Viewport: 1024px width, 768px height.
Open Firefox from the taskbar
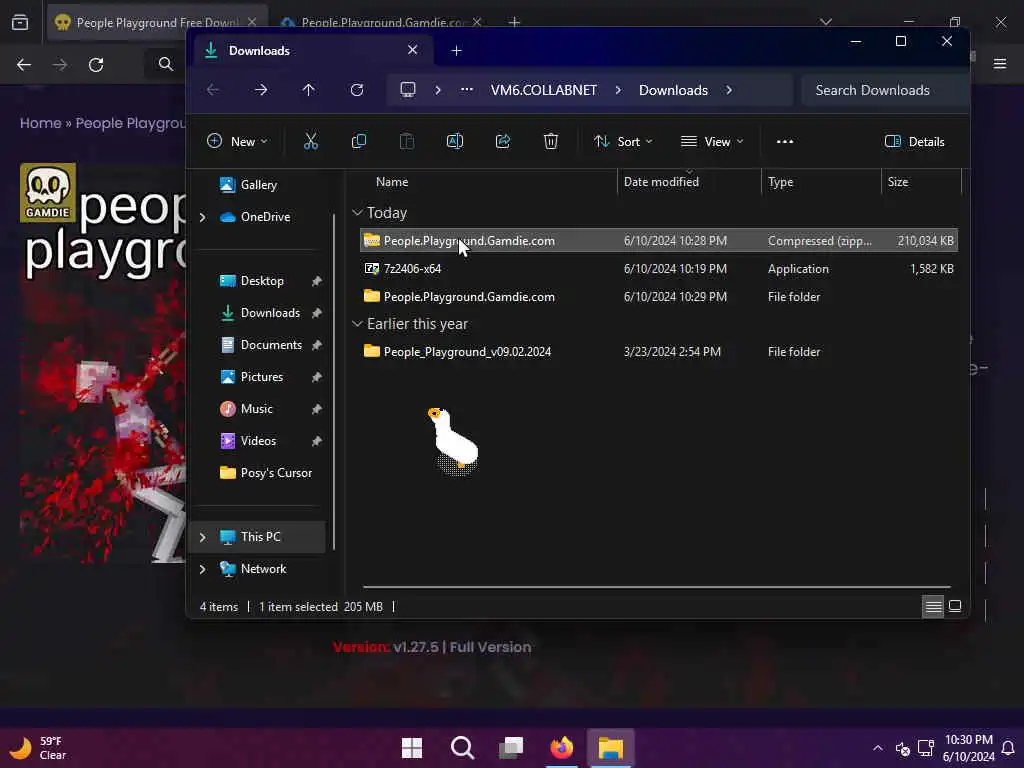(562, 748)
